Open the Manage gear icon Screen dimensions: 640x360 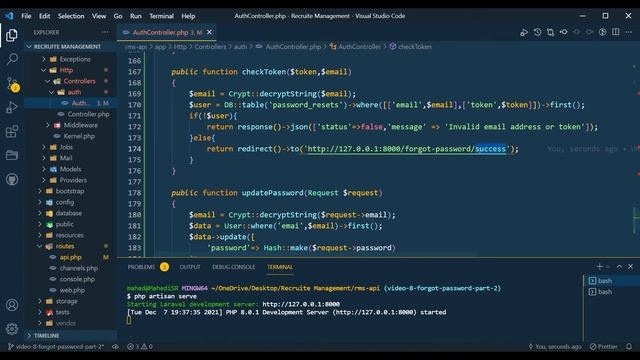point(12,329)
